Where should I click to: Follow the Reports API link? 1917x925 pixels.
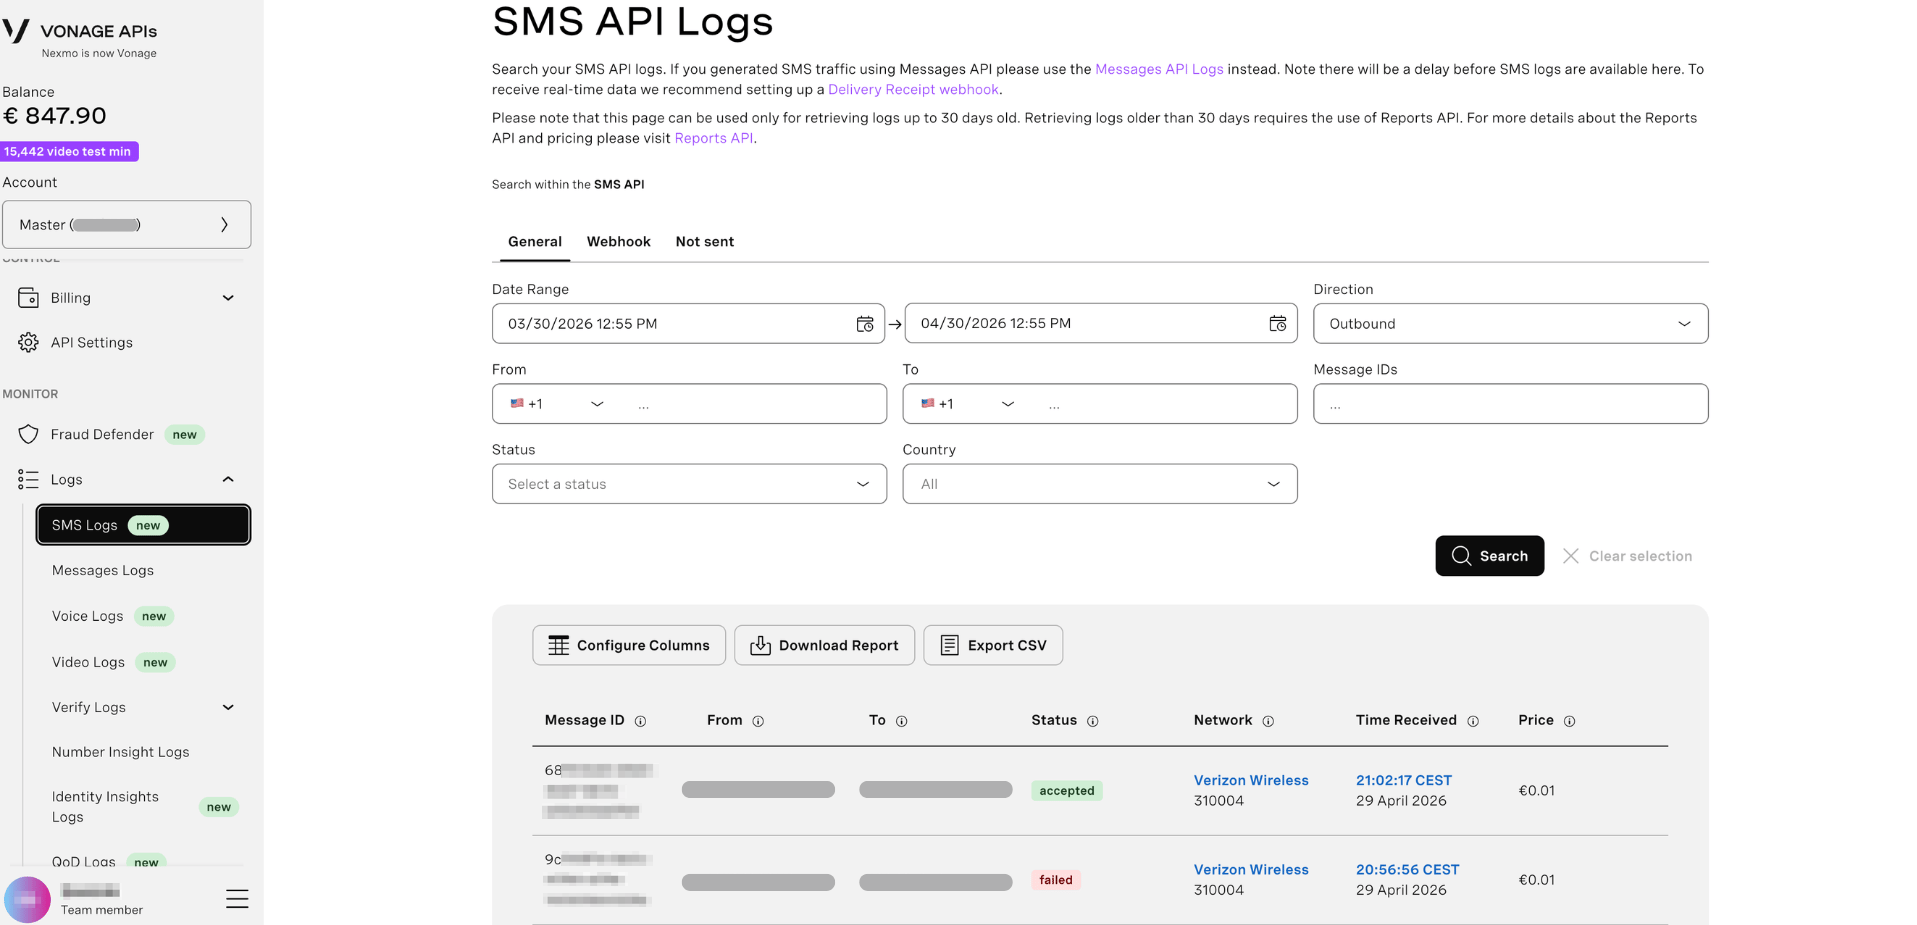(714, 139)
